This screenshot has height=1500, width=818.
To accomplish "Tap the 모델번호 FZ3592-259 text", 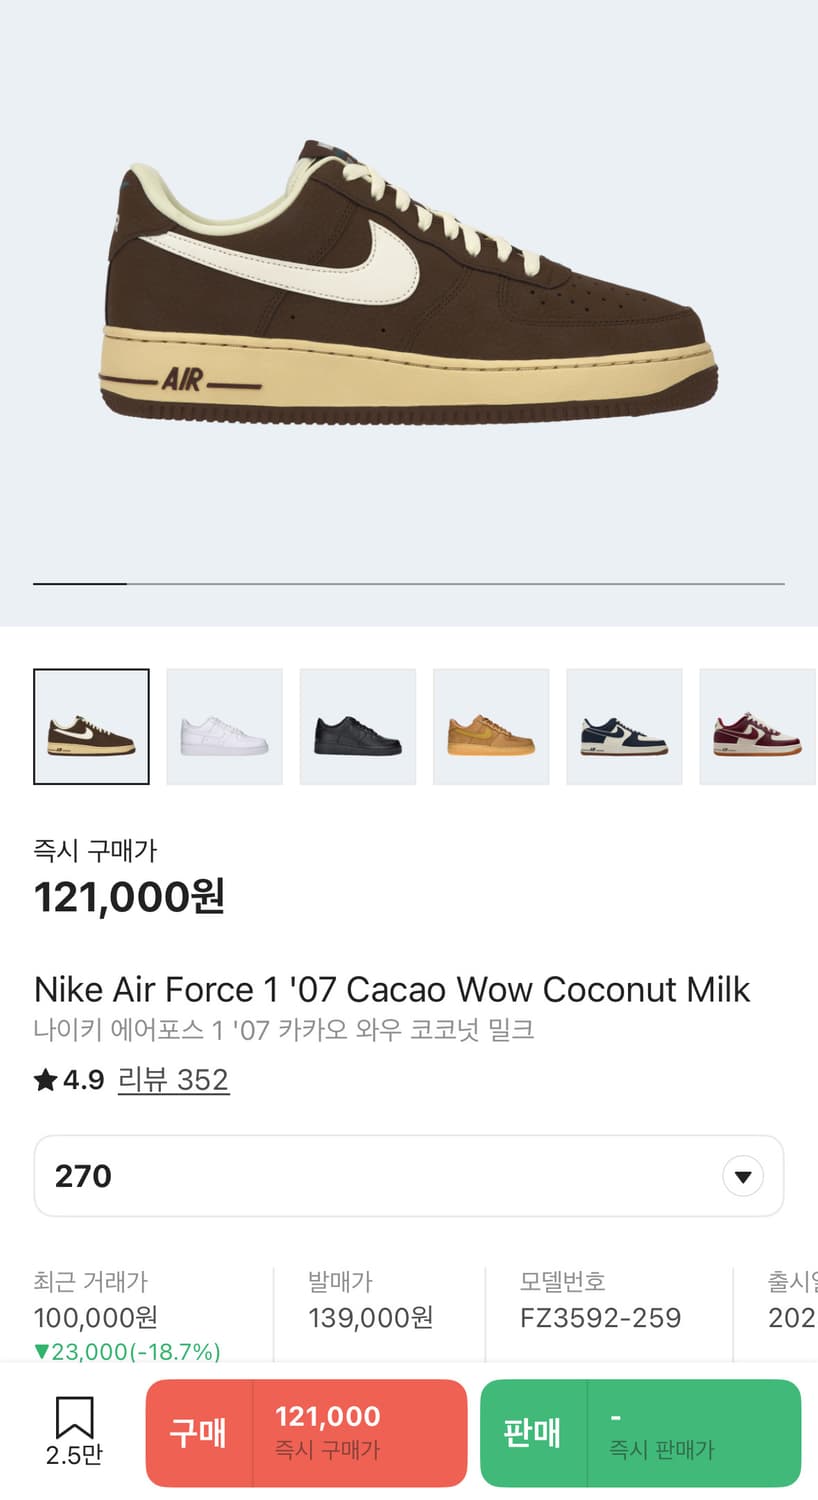I will [x=600, y=1317].
